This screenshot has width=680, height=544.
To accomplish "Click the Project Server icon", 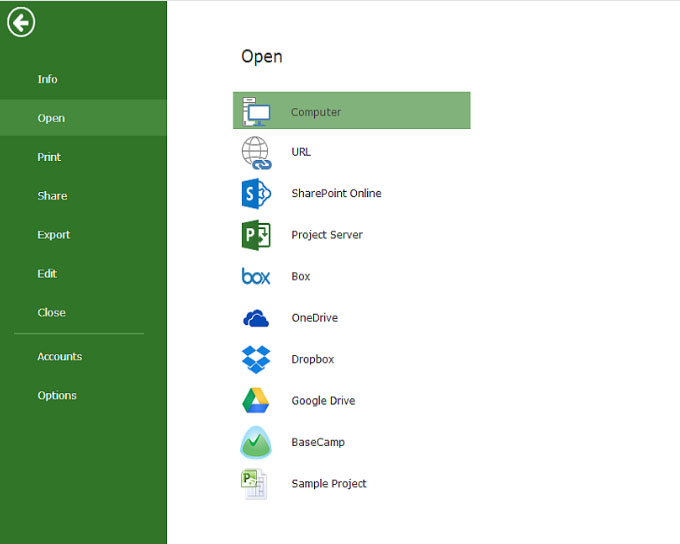I will [256, 235].
